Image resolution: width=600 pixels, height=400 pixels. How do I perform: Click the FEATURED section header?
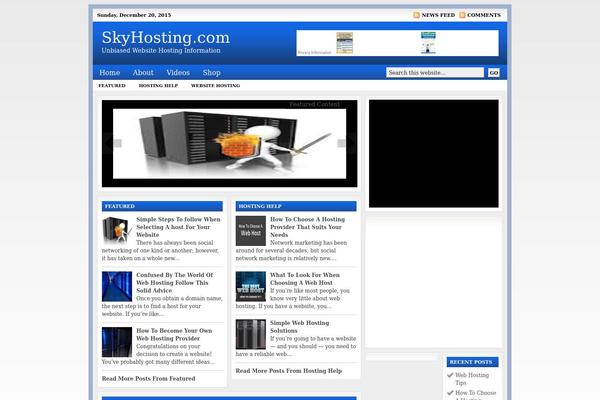pyautogui.click(x=162, y=206)
